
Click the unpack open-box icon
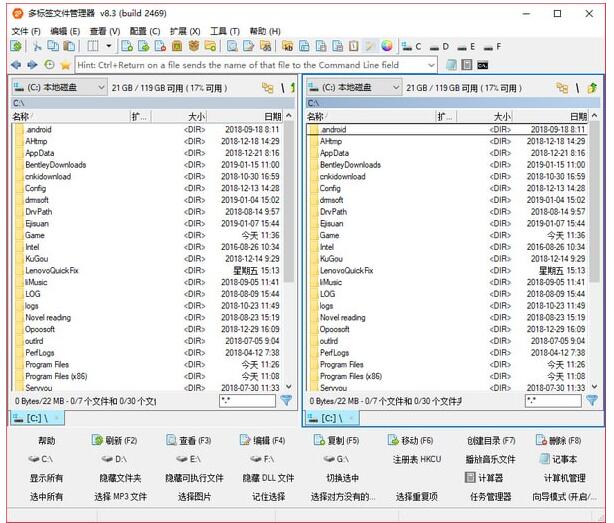[194, 46]
